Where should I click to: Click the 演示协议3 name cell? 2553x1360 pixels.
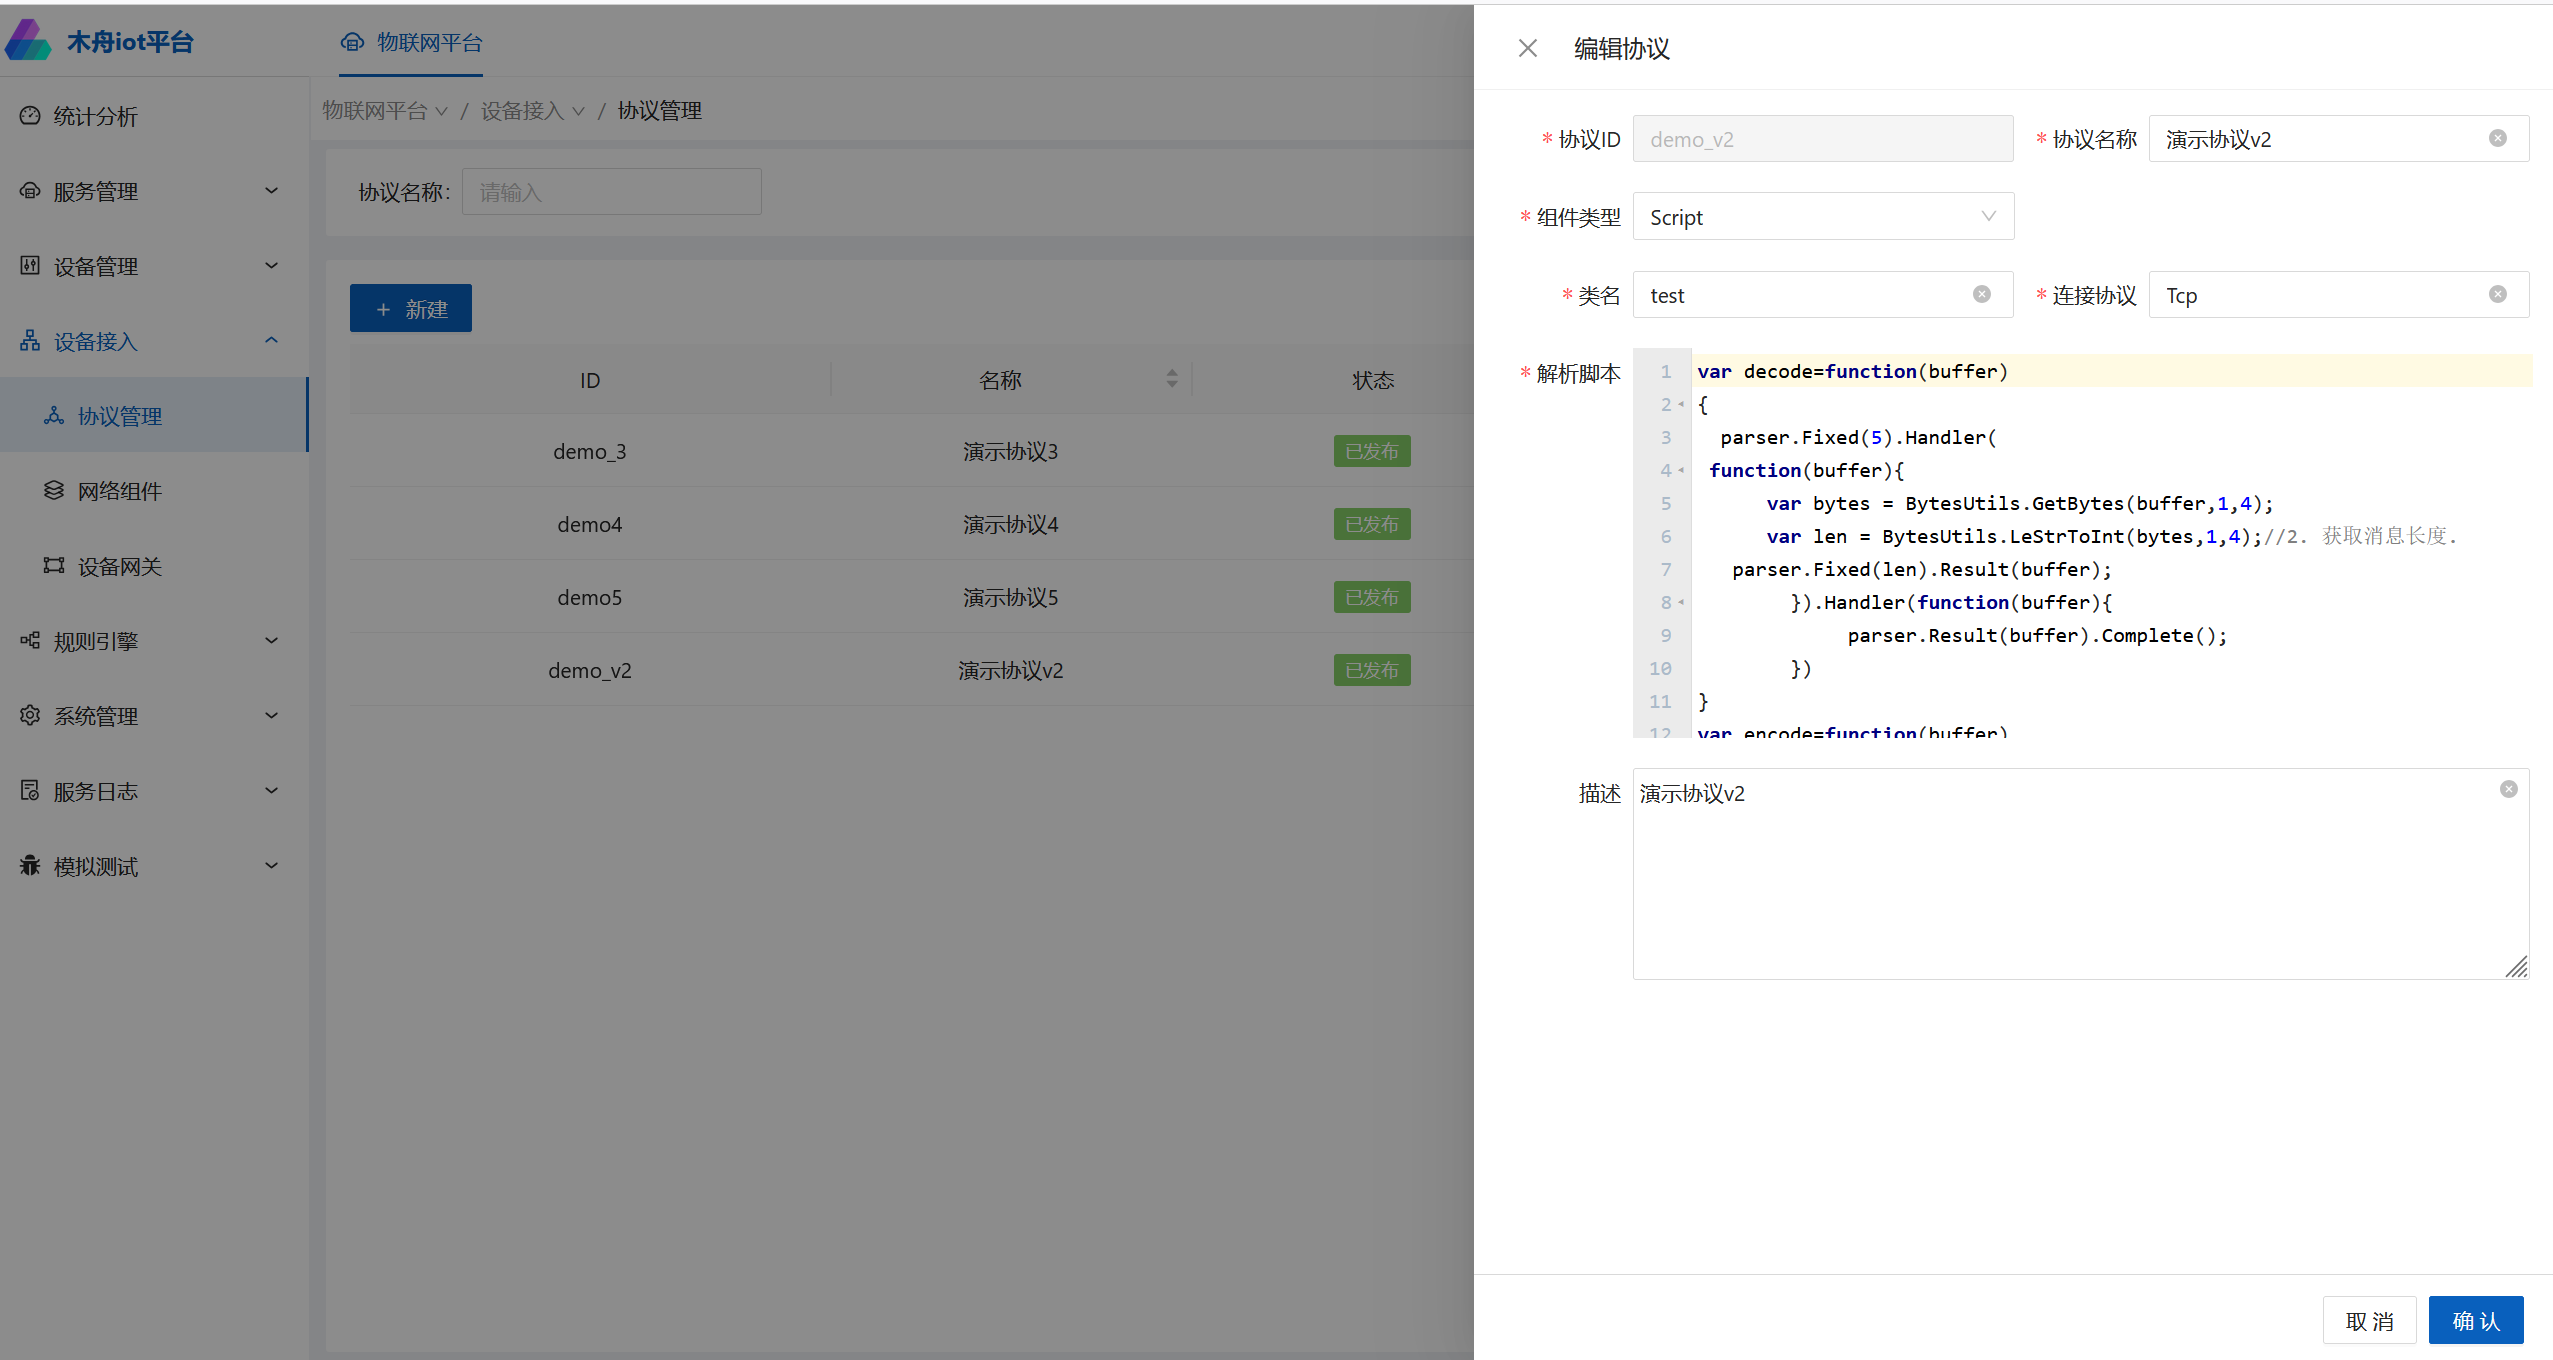pyautogui.click(x=1010, y=451)
